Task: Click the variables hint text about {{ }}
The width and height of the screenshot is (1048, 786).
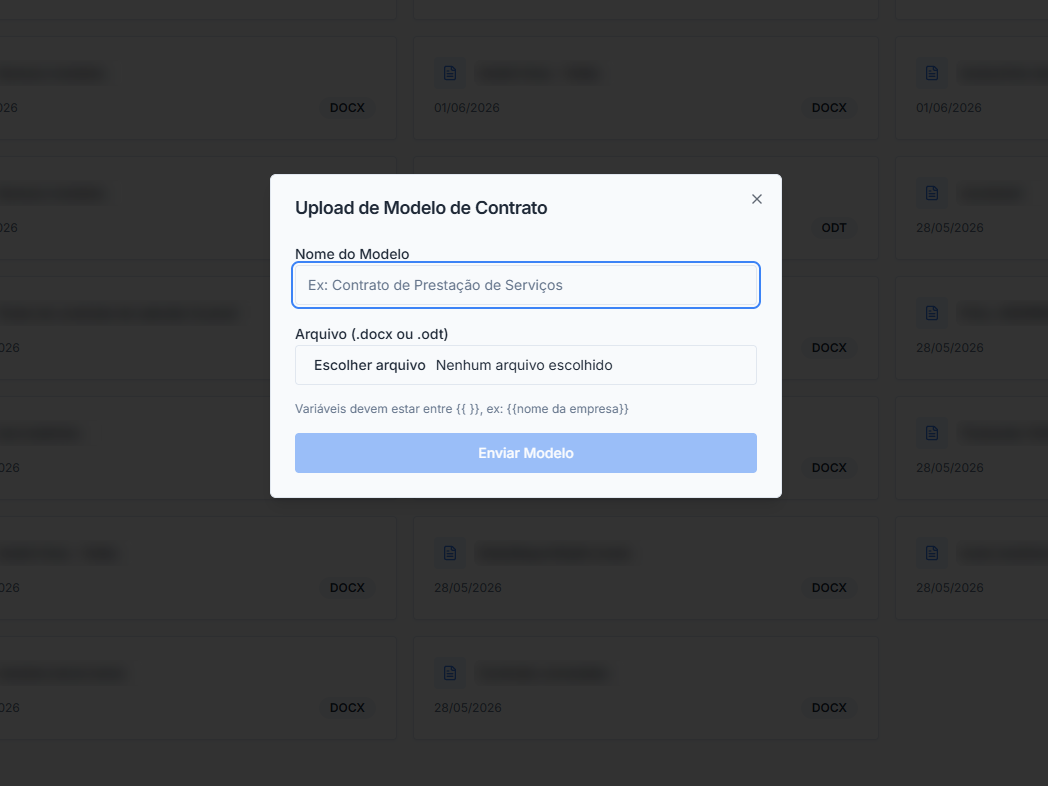Action: pyautogui.click(x=462, y=408)
